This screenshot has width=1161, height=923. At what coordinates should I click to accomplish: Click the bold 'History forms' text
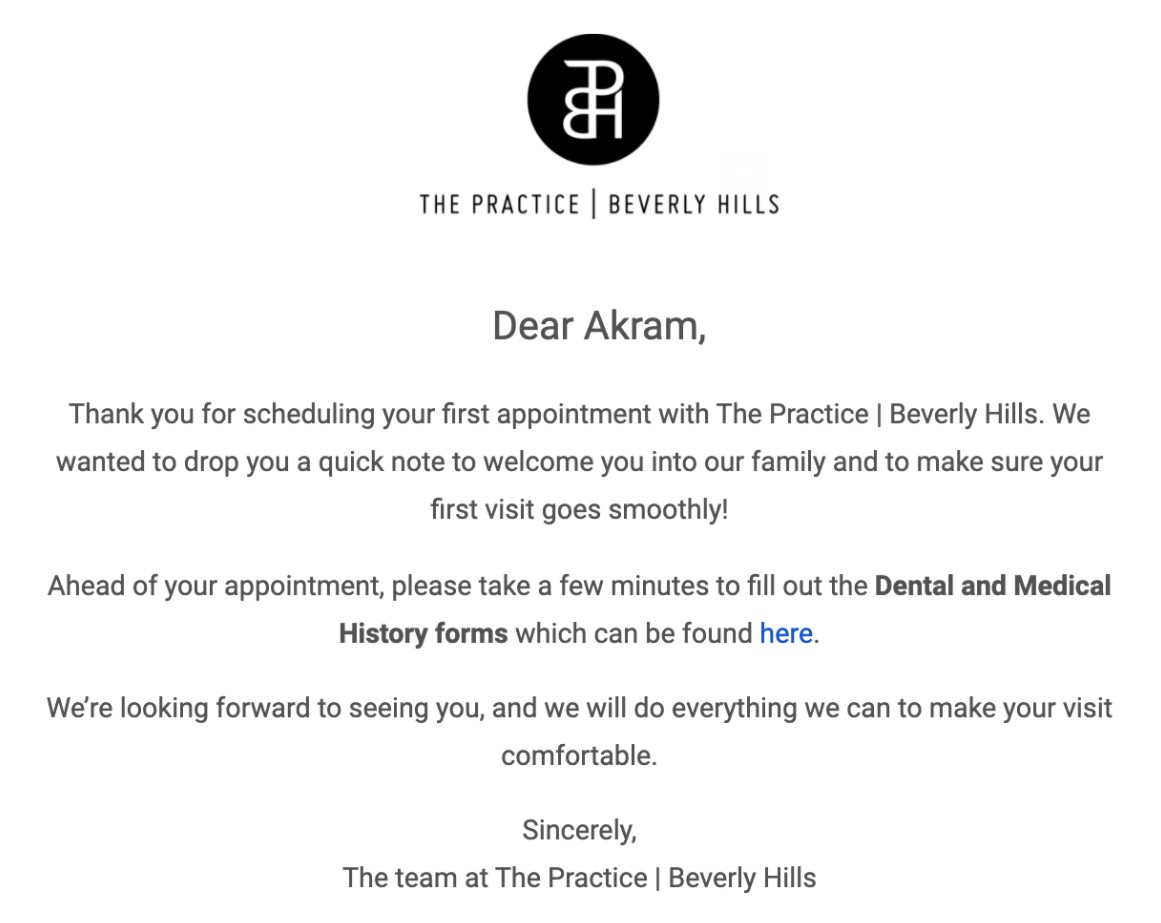(423, 633)
